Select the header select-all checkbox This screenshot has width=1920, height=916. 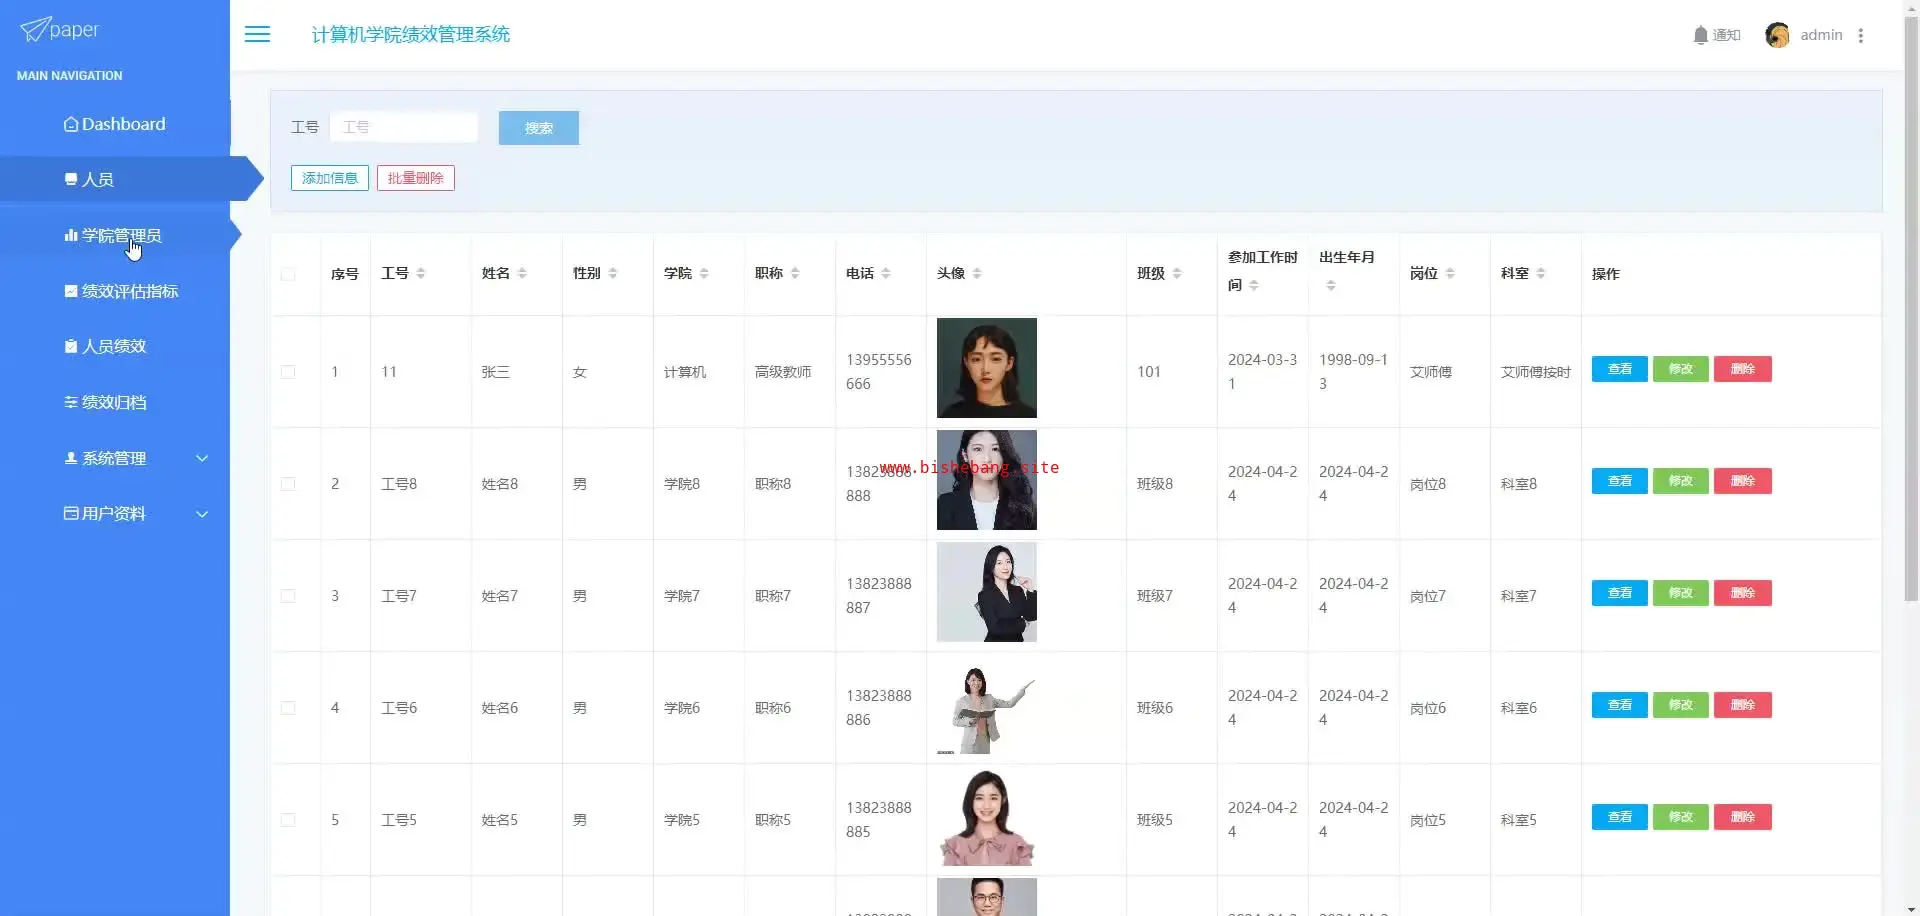[x=288, y=274]
